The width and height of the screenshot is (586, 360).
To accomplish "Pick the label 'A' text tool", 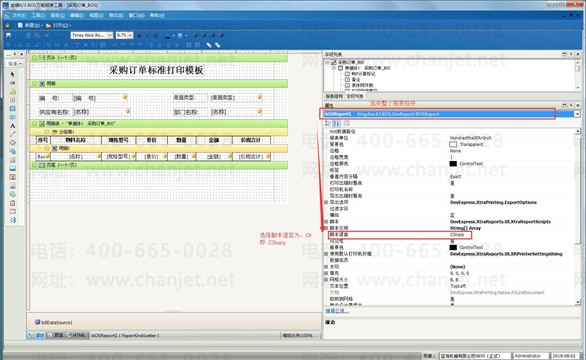I will (x=12, y=126).
